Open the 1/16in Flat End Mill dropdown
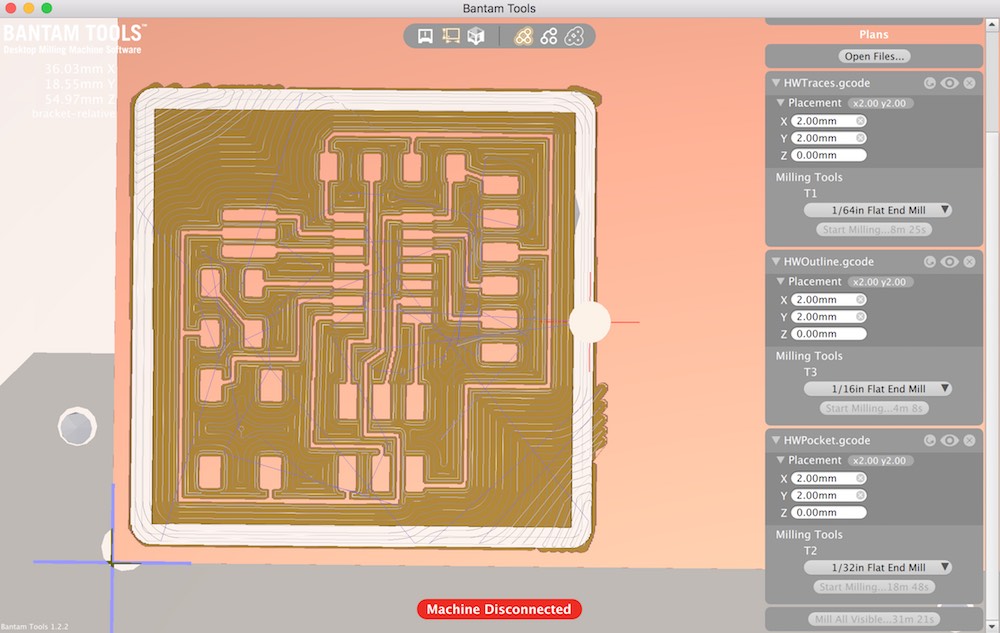1000x633 pixels. [878, 388]
